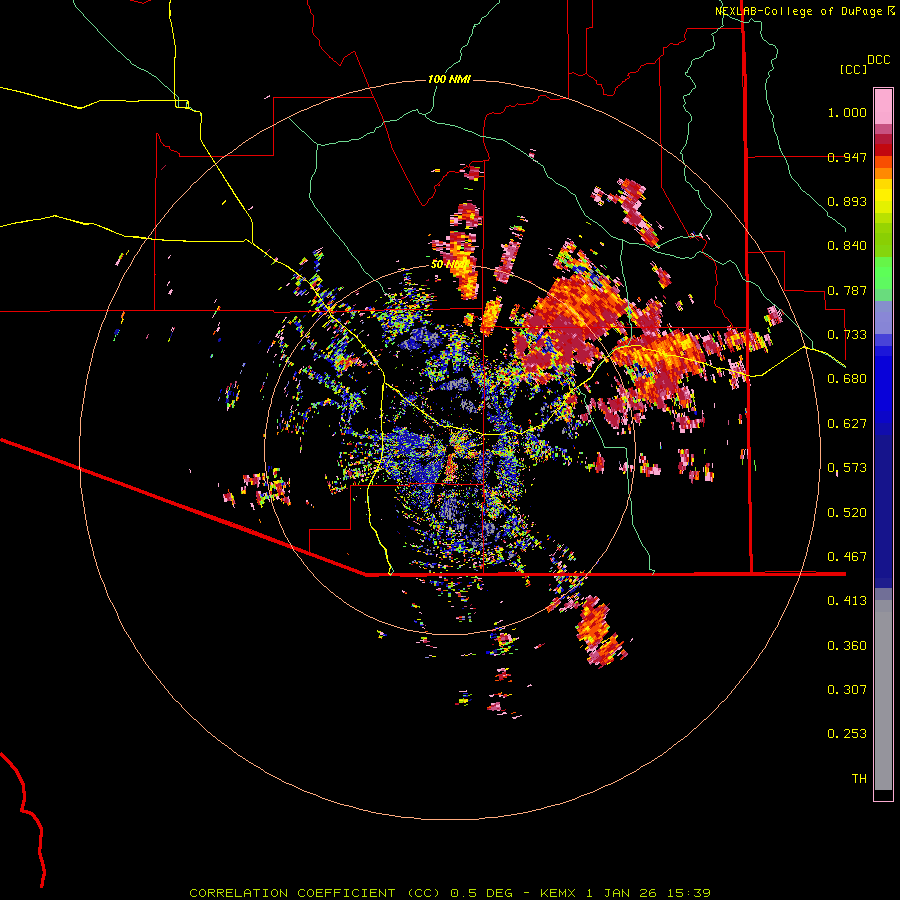Click the pink top segment of the color bar

[x=883, y=106]
